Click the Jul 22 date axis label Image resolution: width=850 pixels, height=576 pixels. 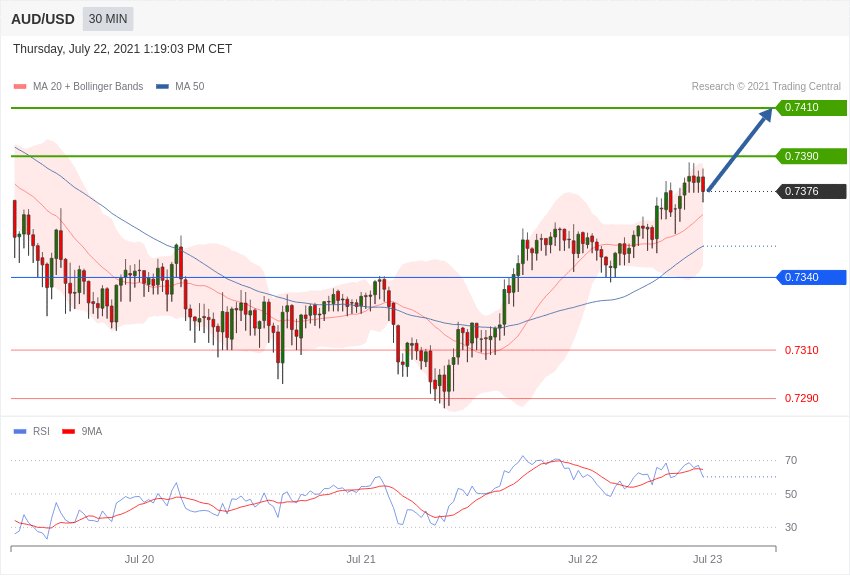tap(583, 559)
